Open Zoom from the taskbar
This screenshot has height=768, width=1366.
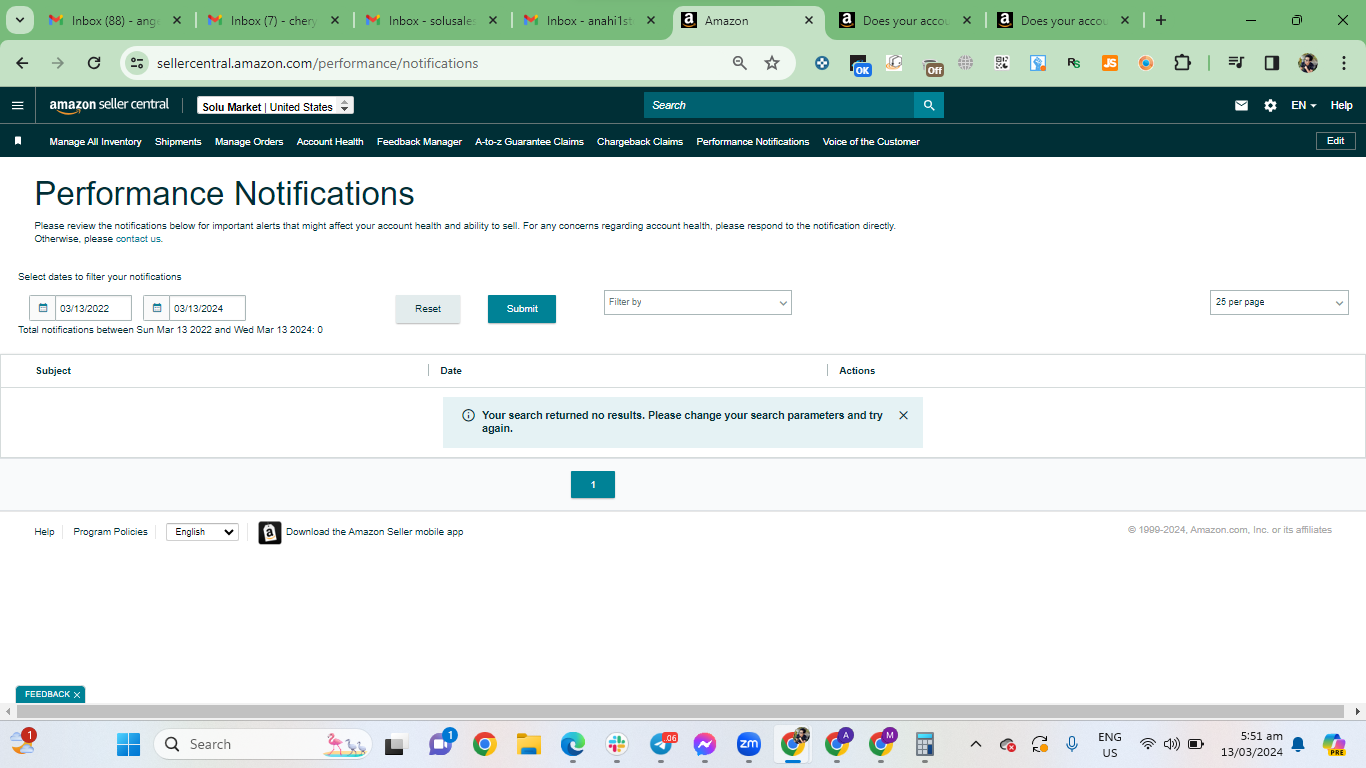point(749,744)
